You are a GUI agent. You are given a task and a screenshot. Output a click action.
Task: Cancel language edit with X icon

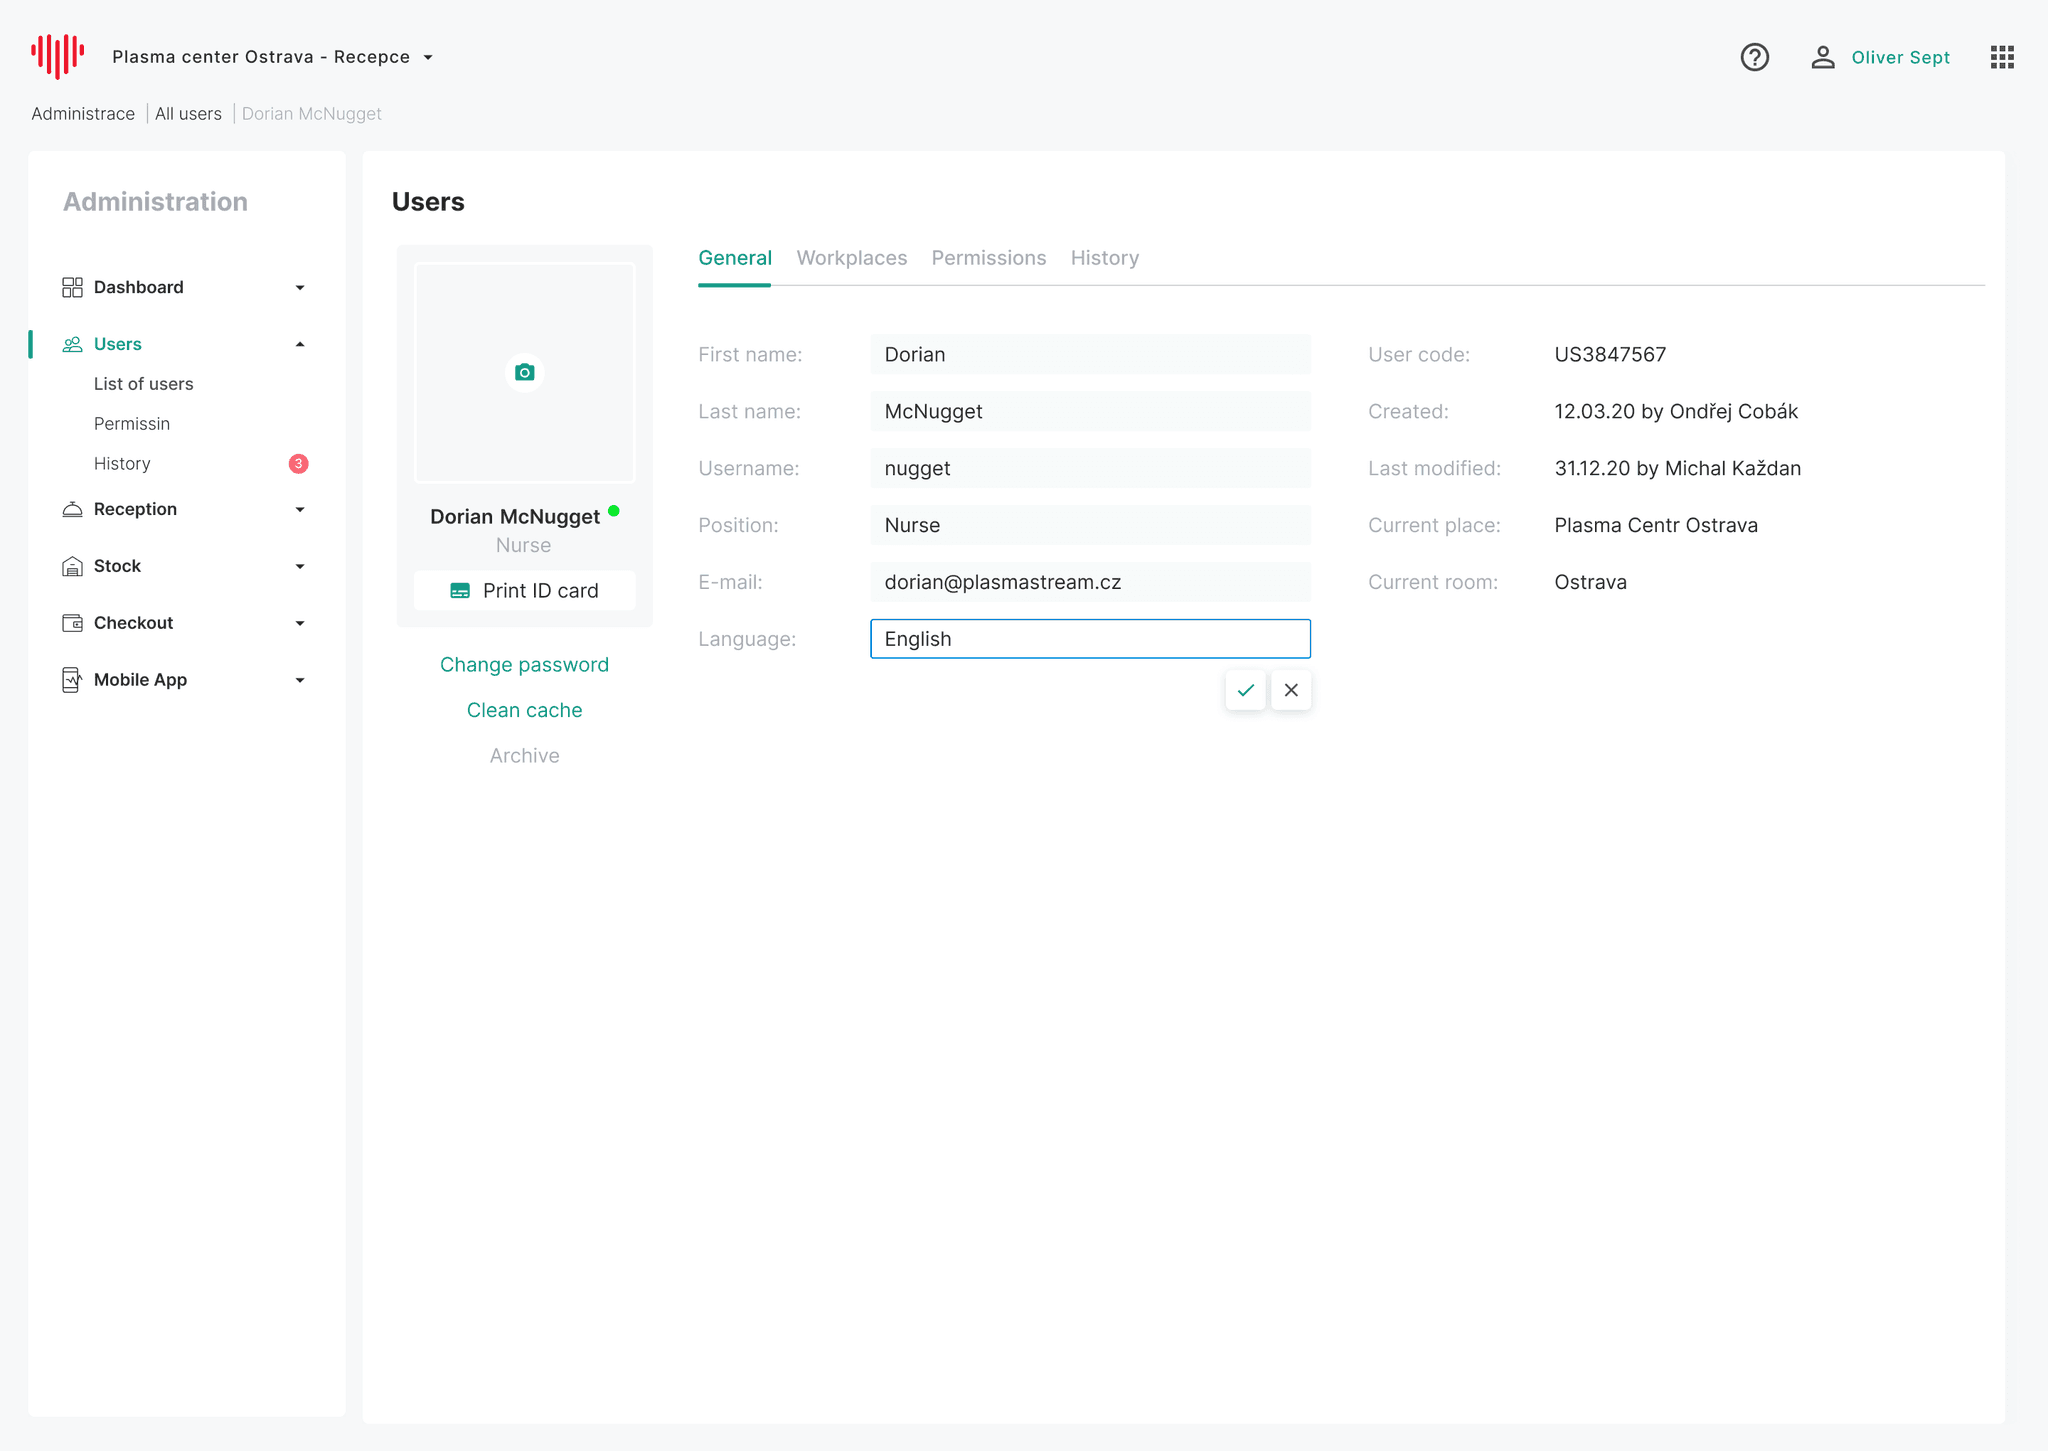pyautogui.click(x=1291, y=690)
